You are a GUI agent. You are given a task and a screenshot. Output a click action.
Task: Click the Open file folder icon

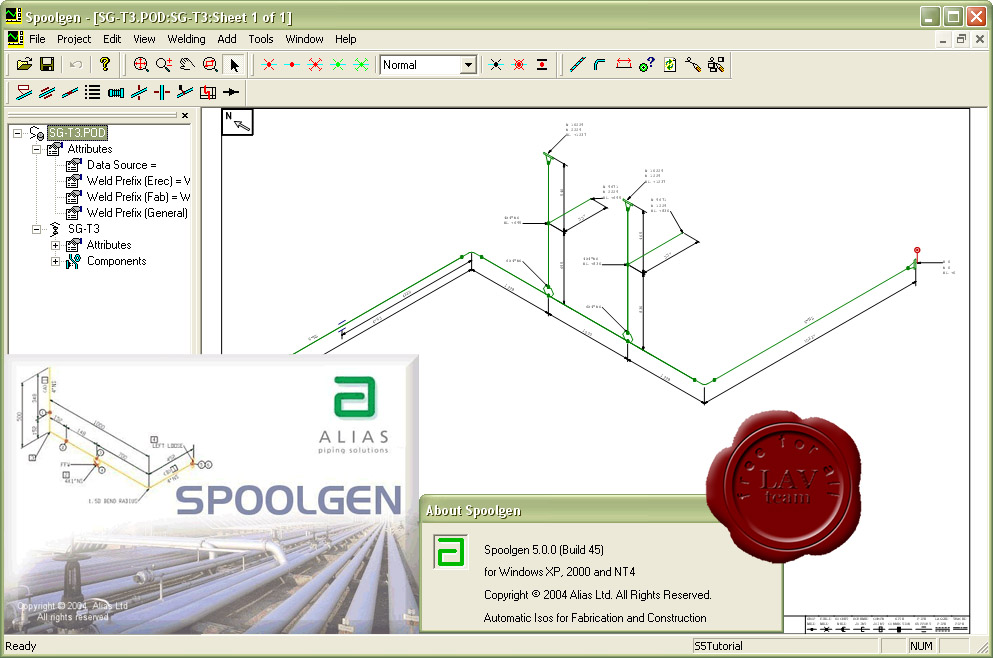tap(24, 65)
